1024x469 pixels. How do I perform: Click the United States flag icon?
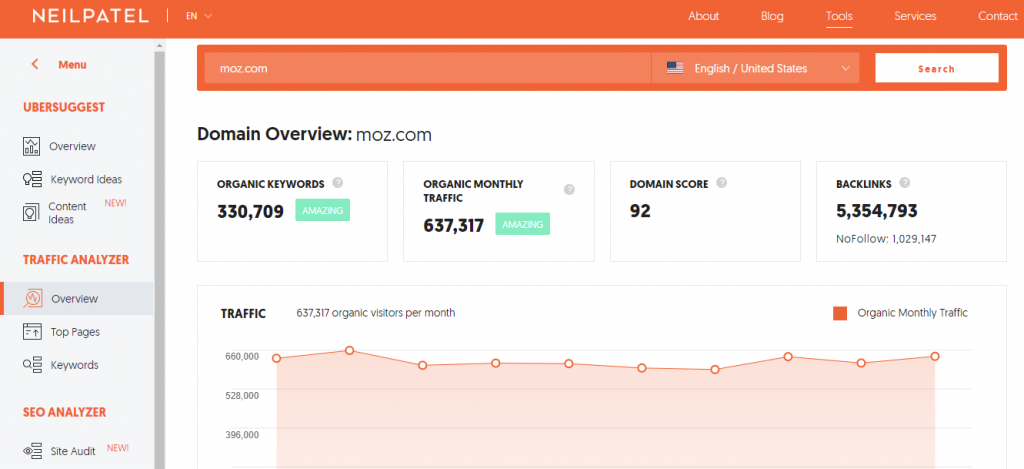pyautogui.click(x=675, y=68)
